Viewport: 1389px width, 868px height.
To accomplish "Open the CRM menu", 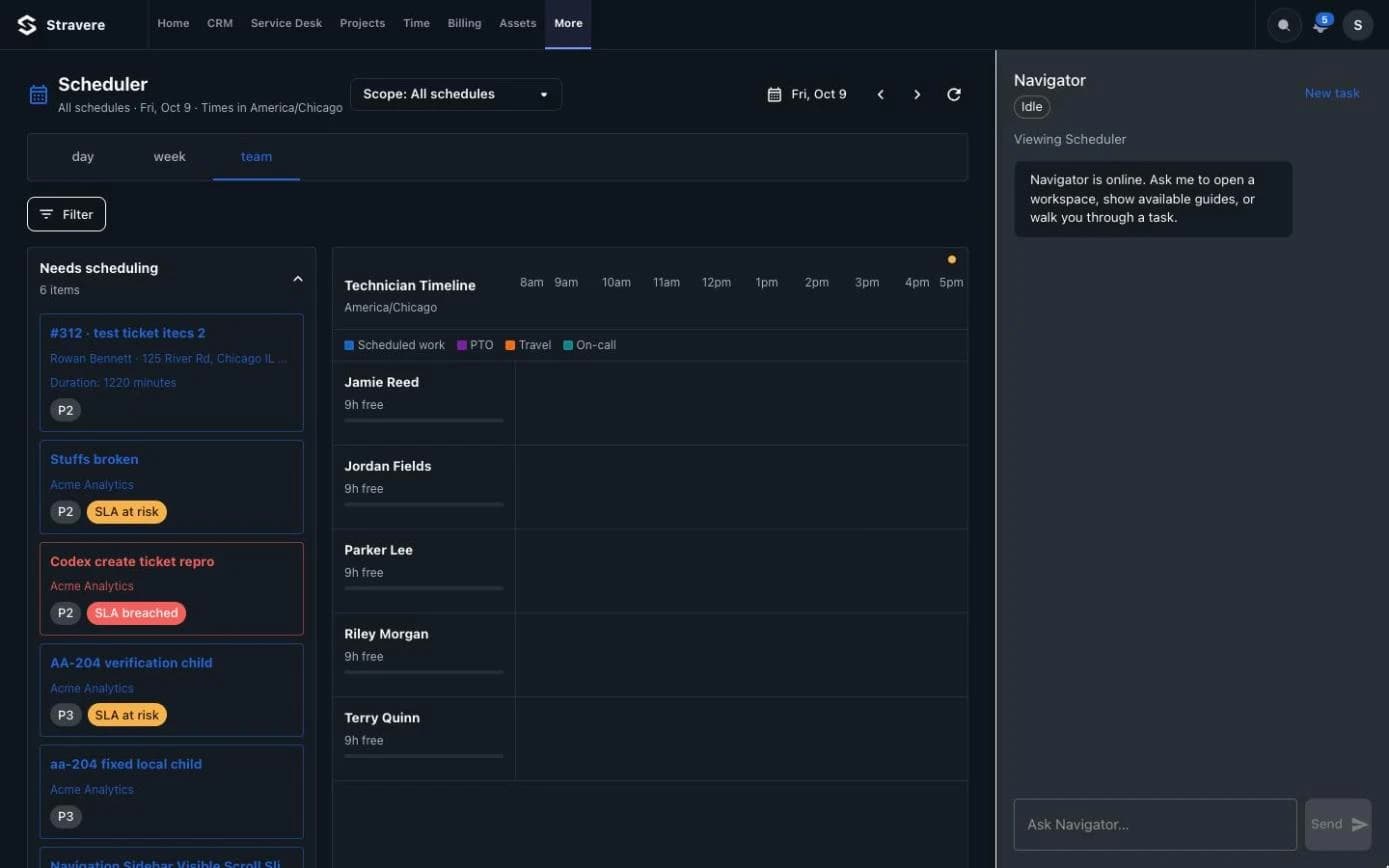I will point(220,23).
